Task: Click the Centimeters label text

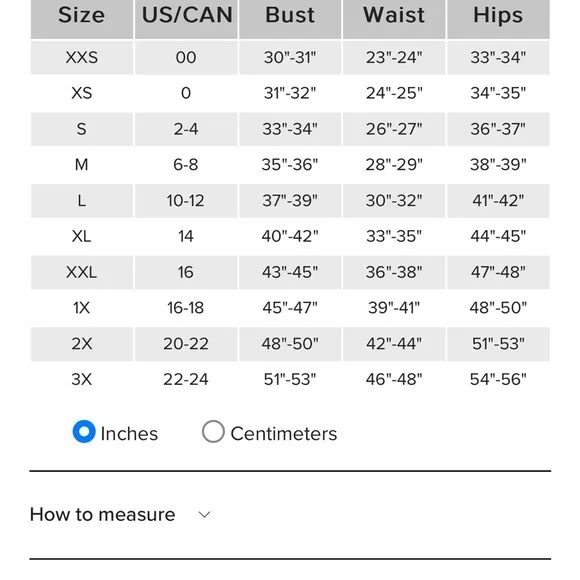Action: coord(284,434)
